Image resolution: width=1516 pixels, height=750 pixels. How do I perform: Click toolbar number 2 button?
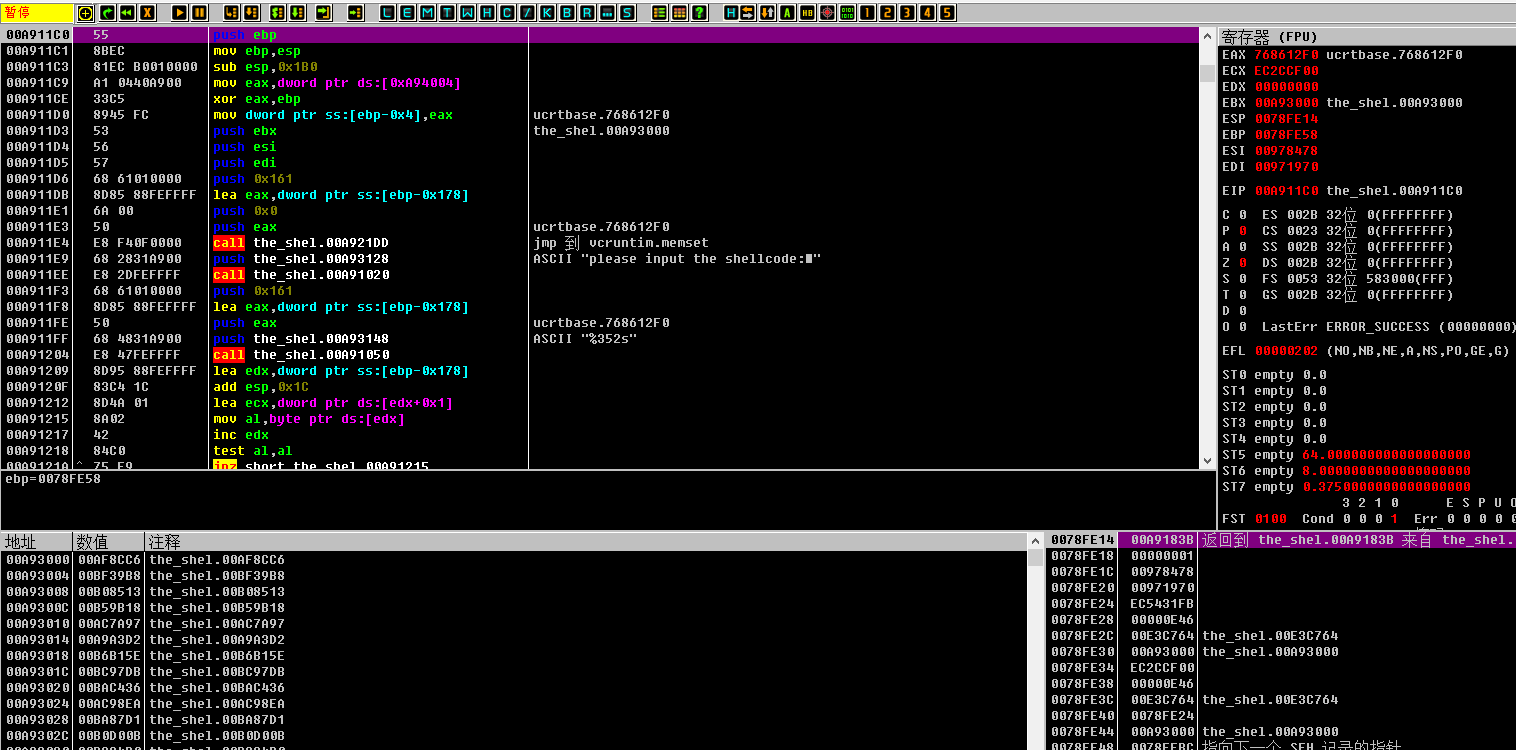pyautogui.click(x=887, y=13)
